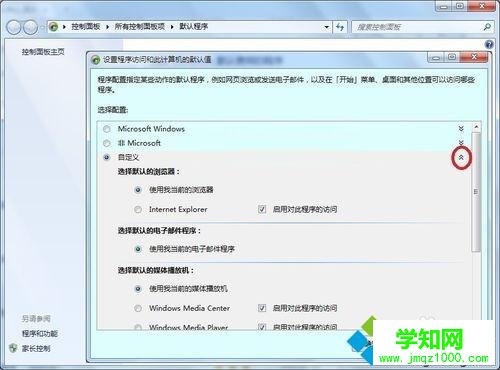This screenshot has width=500, height=370.
Task: Click the refresh button beside address bar
Action: coord(340,27)
